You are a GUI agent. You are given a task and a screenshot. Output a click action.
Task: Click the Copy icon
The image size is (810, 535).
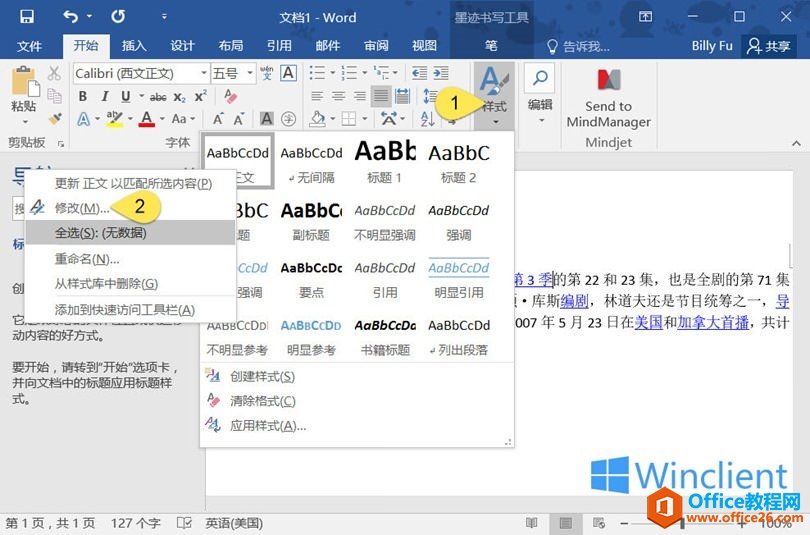pos(54,96)
